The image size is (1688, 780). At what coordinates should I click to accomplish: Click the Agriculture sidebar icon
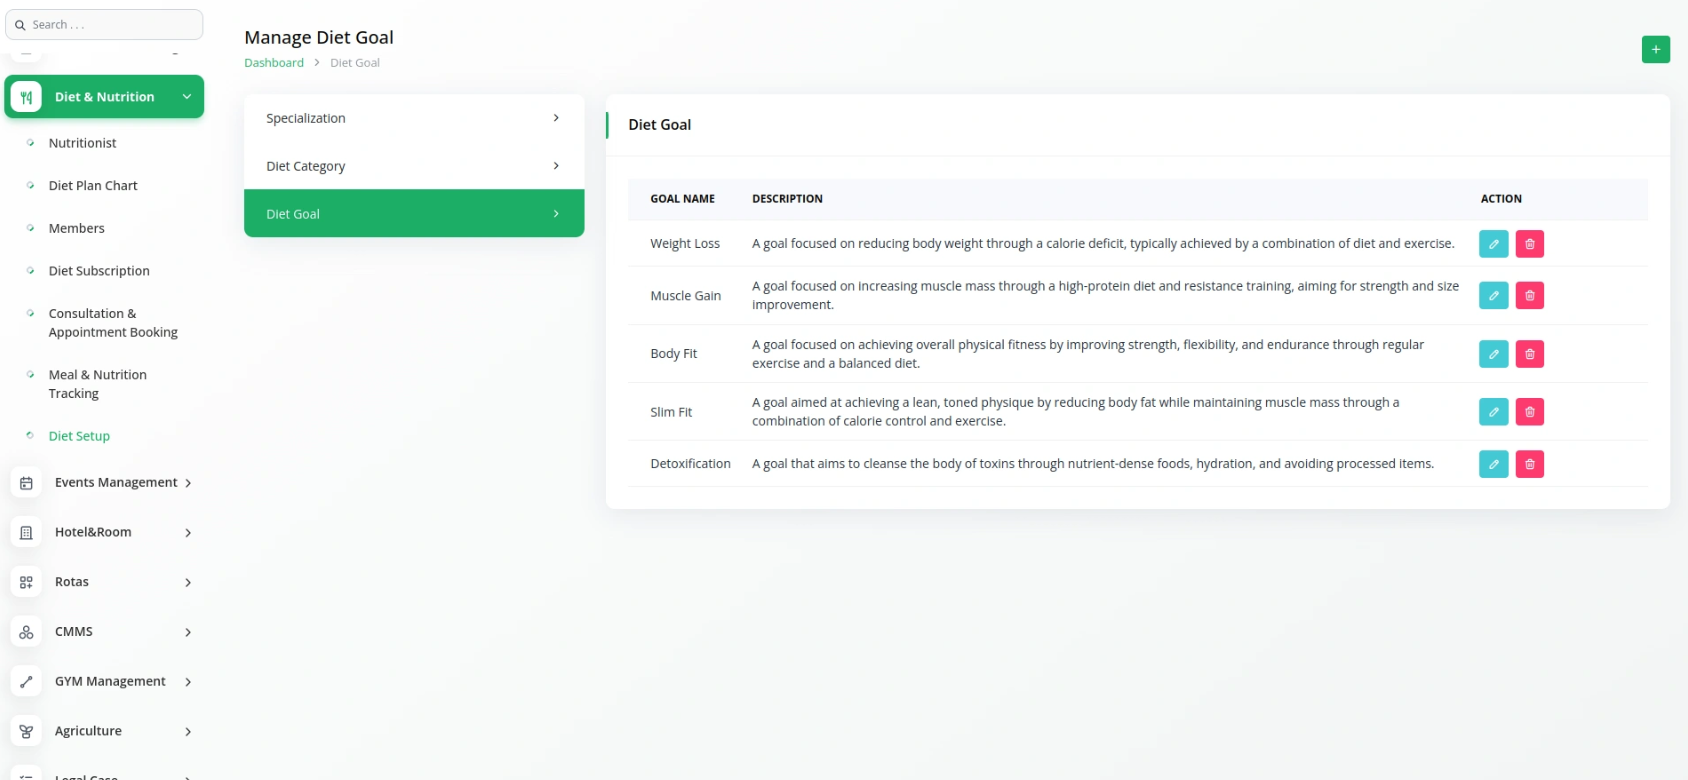[x=26, y=732]
